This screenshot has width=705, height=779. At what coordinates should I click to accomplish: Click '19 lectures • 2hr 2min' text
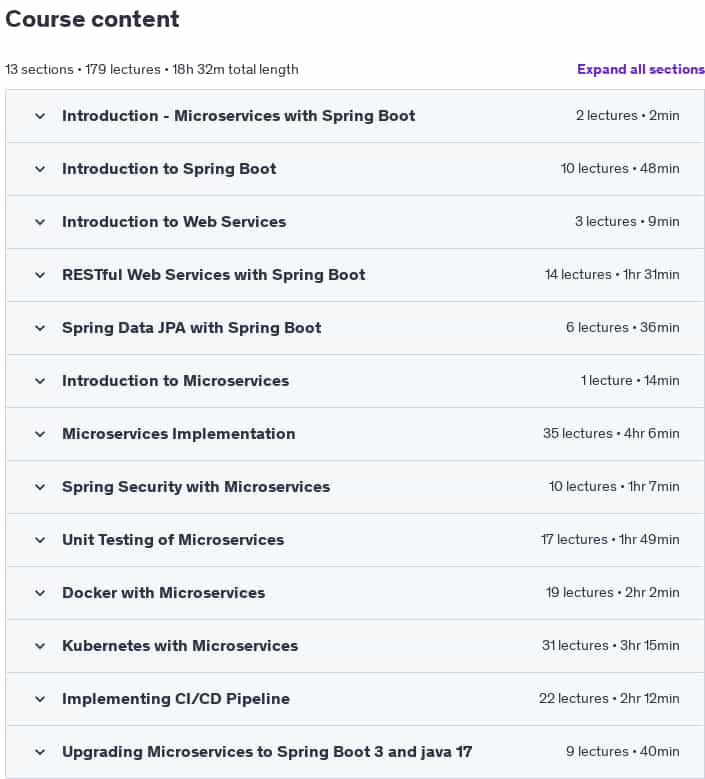pyautogui.click(x=613, y=592)
